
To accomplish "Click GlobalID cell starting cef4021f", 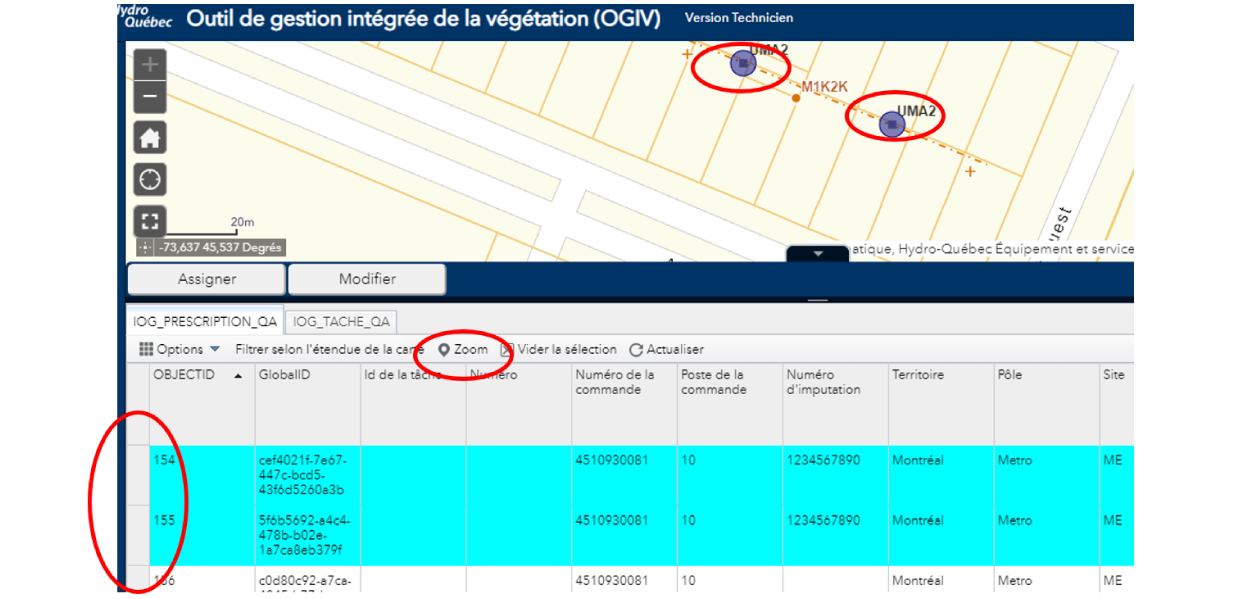I will (307, 475).
